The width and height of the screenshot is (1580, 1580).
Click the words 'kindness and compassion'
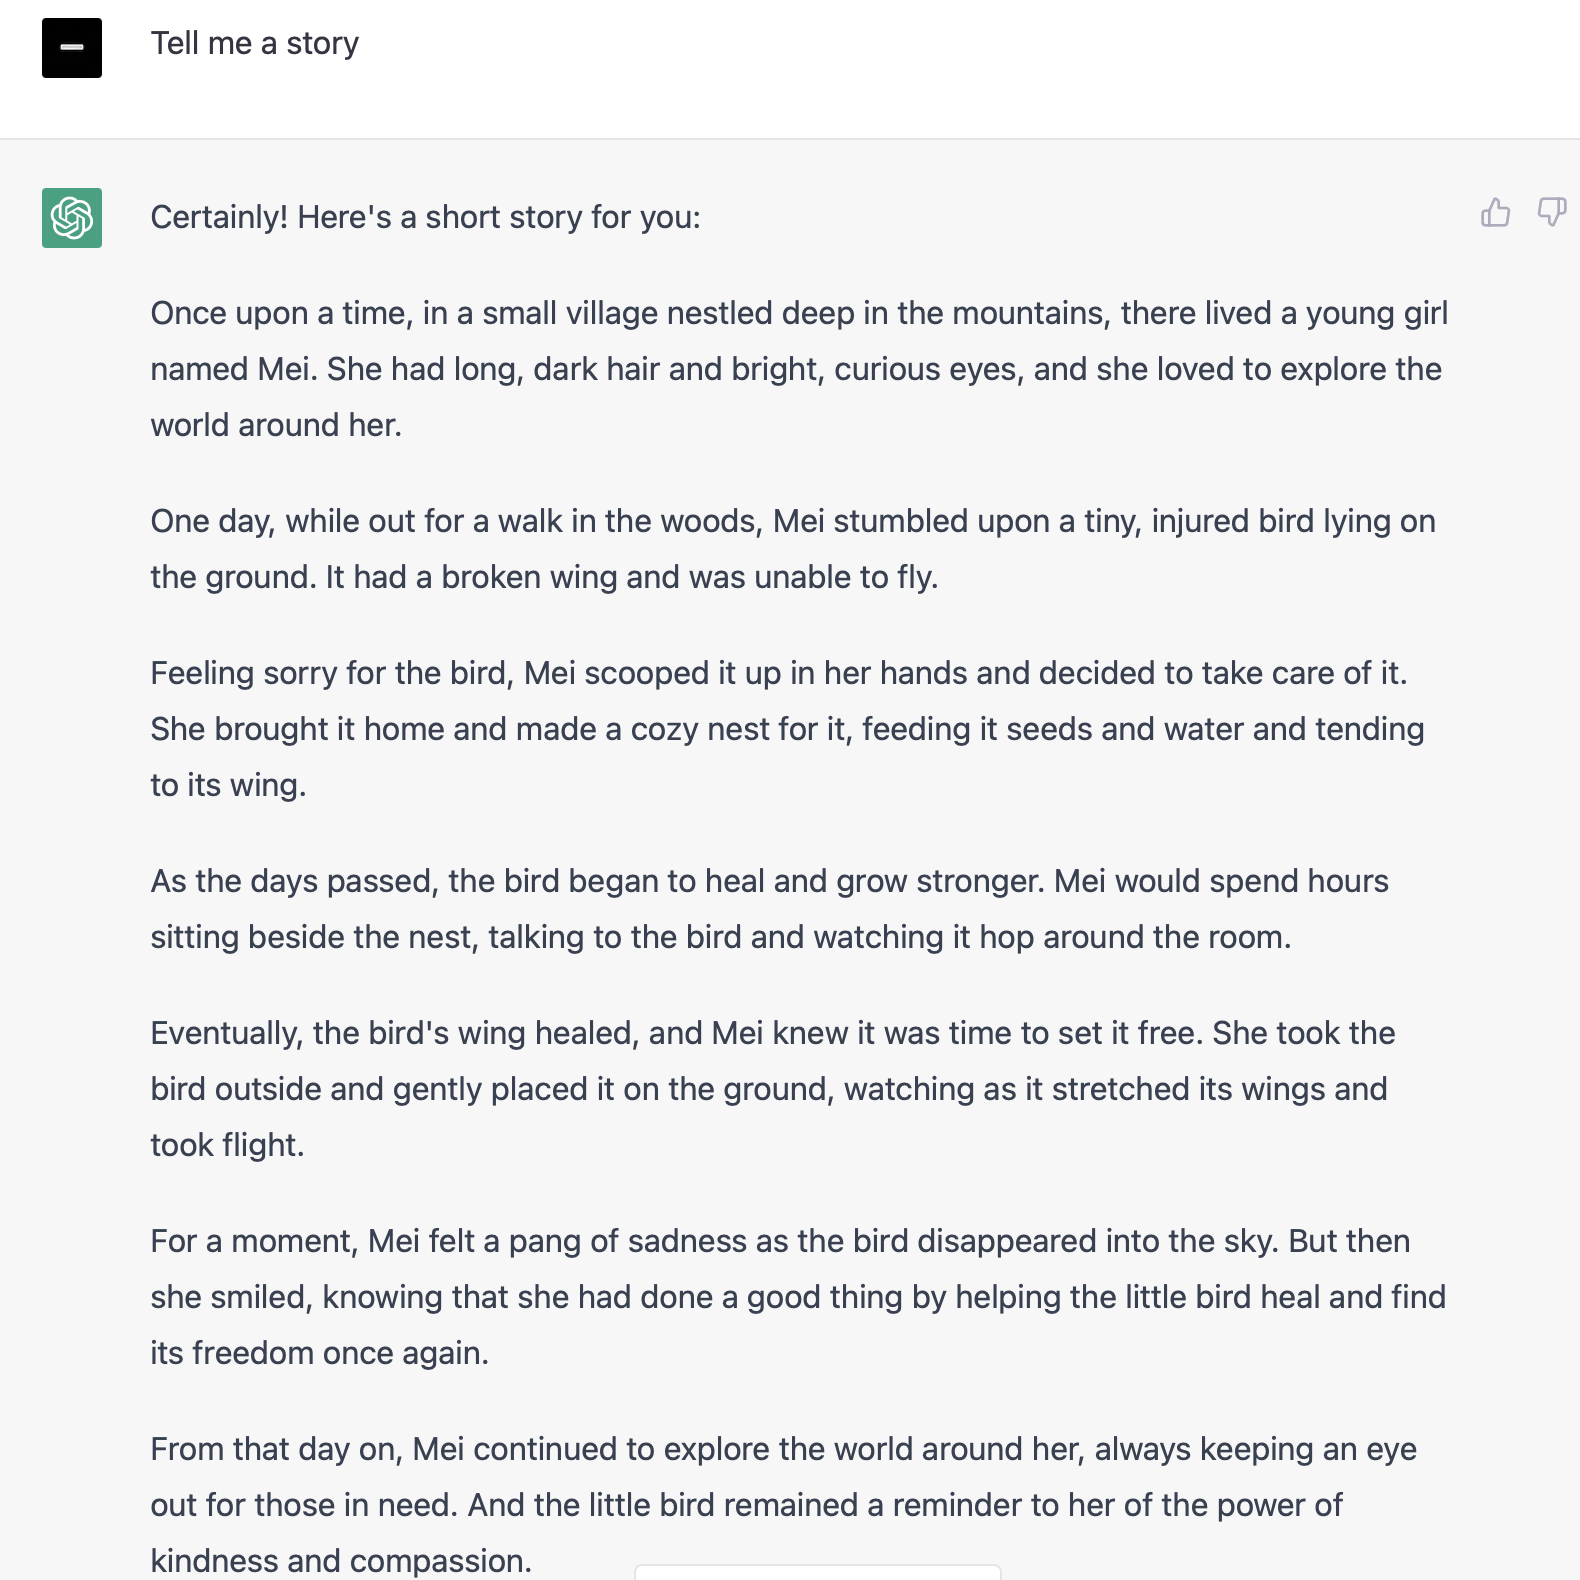coord(339,1561)
